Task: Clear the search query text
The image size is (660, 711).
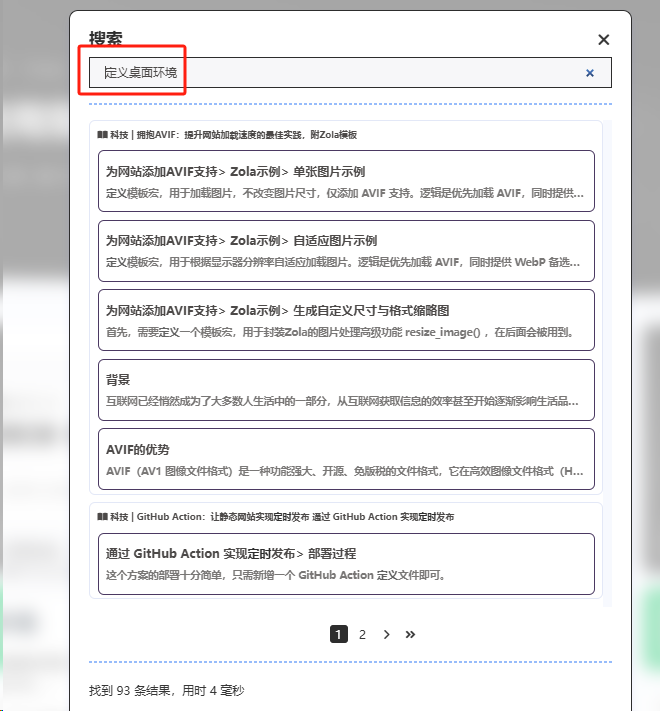Action: click(x=589, y=73)
